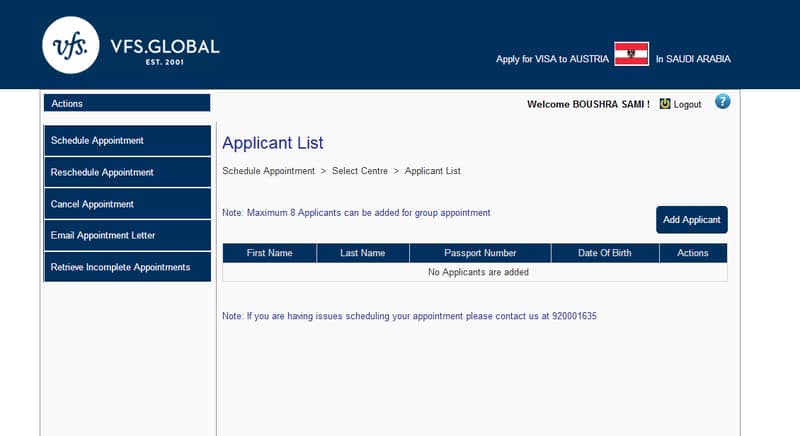Select Cancel Appointment in sidebar
The height and width of the screenshot is (436, 800).
(128, 204)
